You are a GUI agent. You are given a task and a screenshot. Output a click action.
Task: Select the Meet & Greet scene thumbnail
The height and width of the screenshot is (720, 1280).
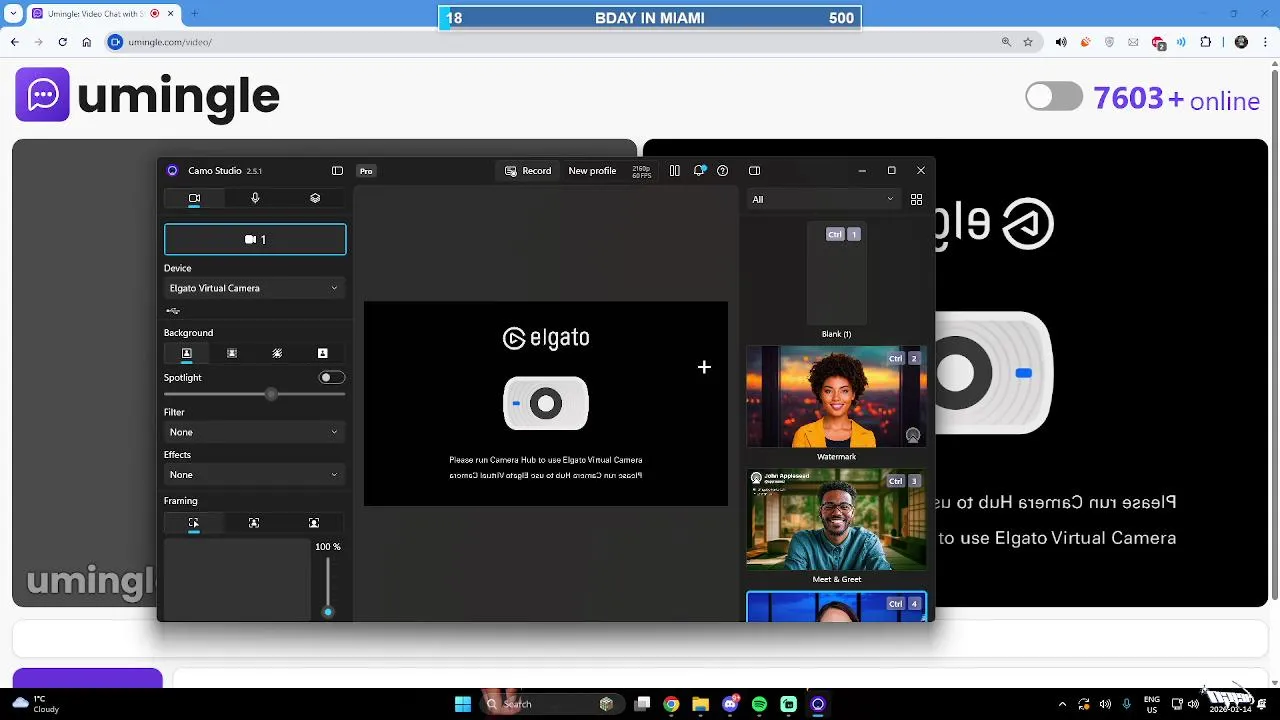836,520
